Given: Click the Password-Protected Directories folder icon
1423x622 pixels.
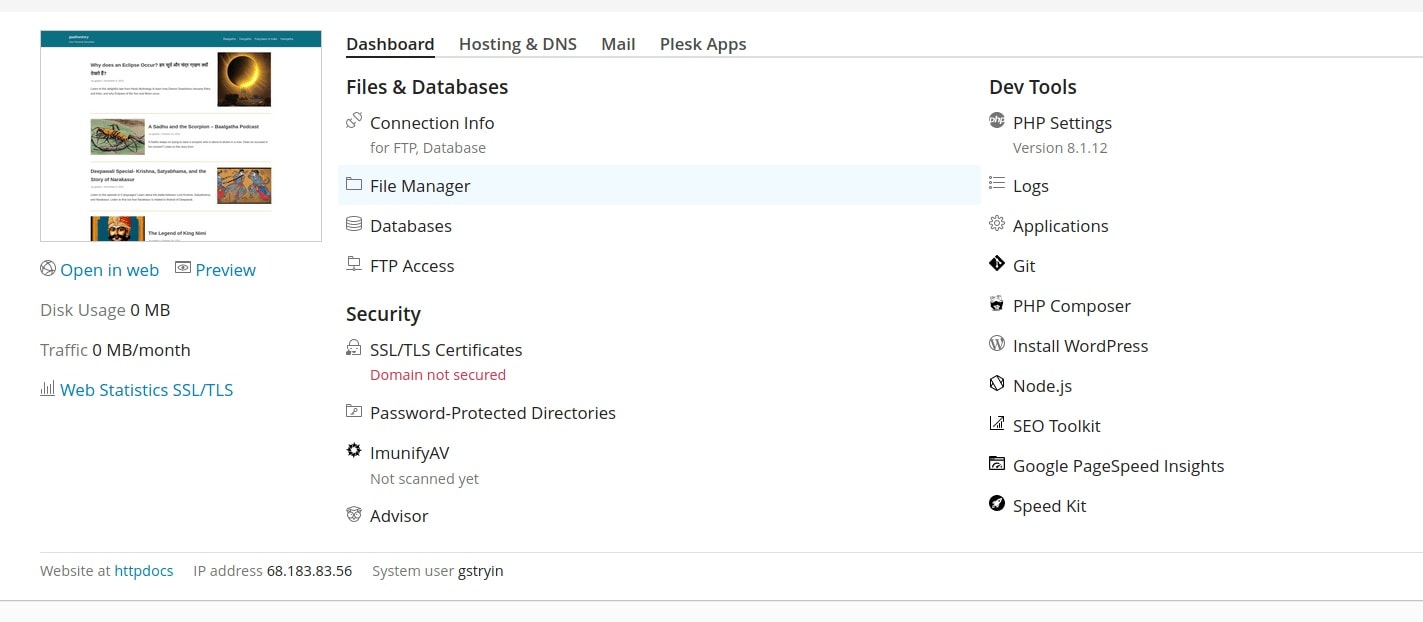Looking at the screenshot, I should coord(353,411).
